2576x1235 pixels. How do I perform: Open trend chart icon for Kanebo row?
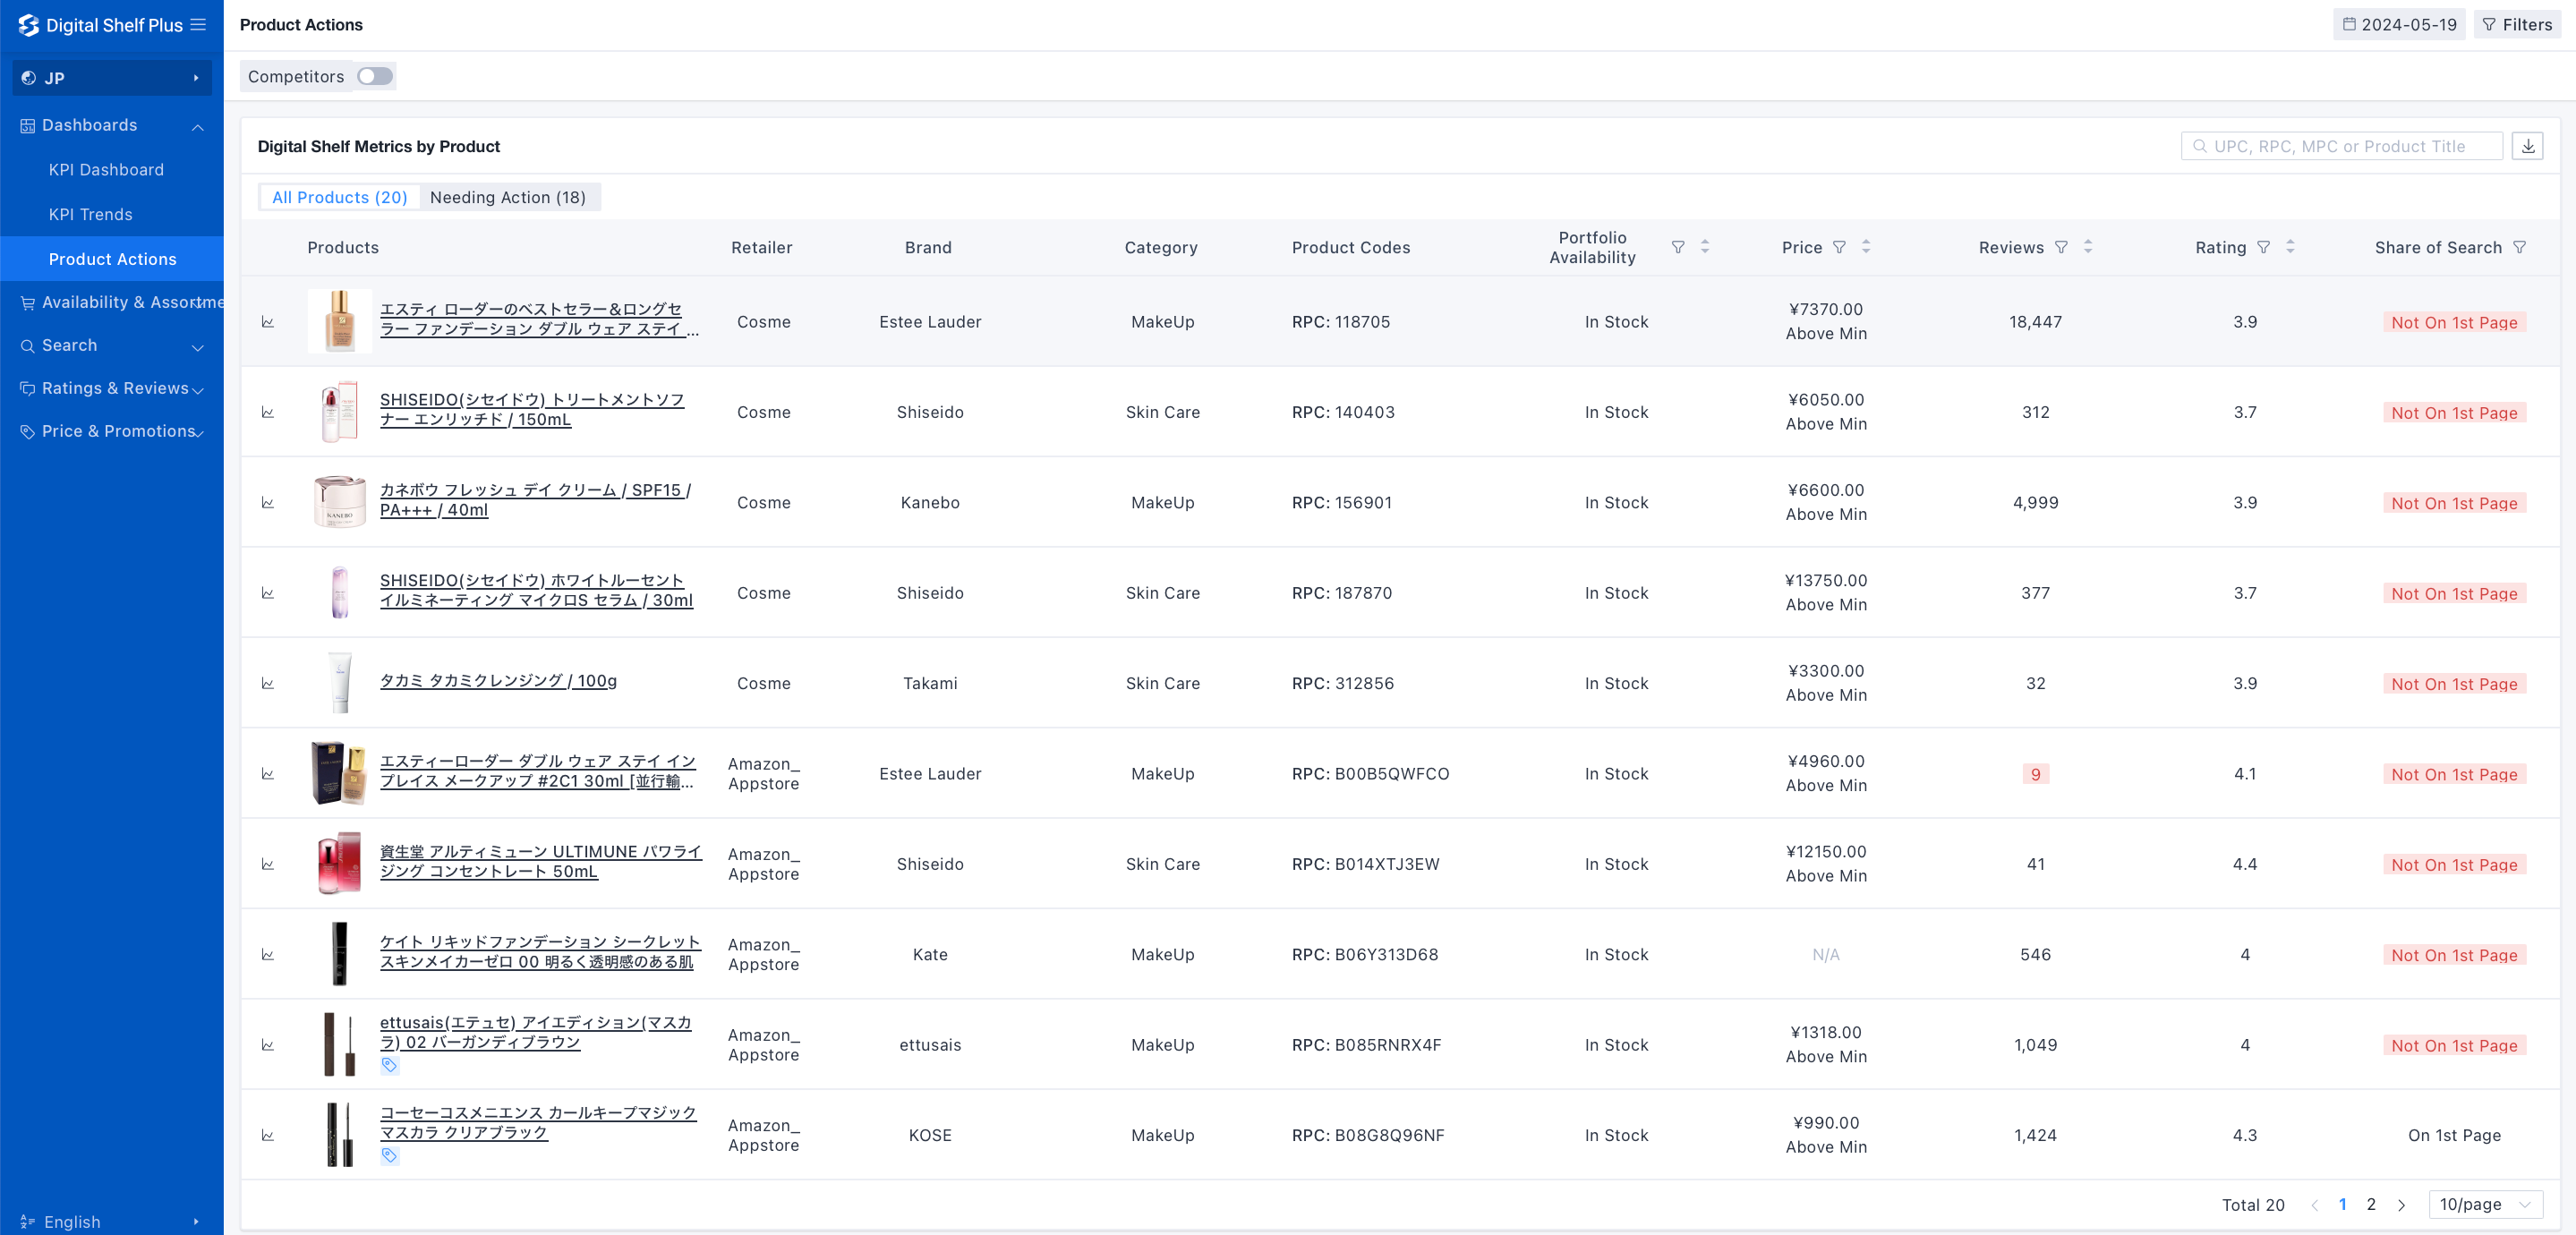point(268,503)
